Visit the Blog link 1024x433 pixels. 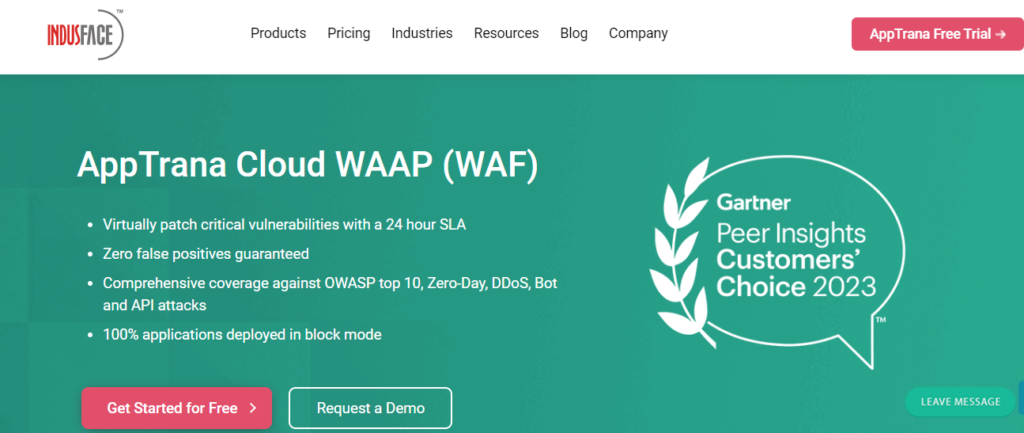tap(574, 33)
